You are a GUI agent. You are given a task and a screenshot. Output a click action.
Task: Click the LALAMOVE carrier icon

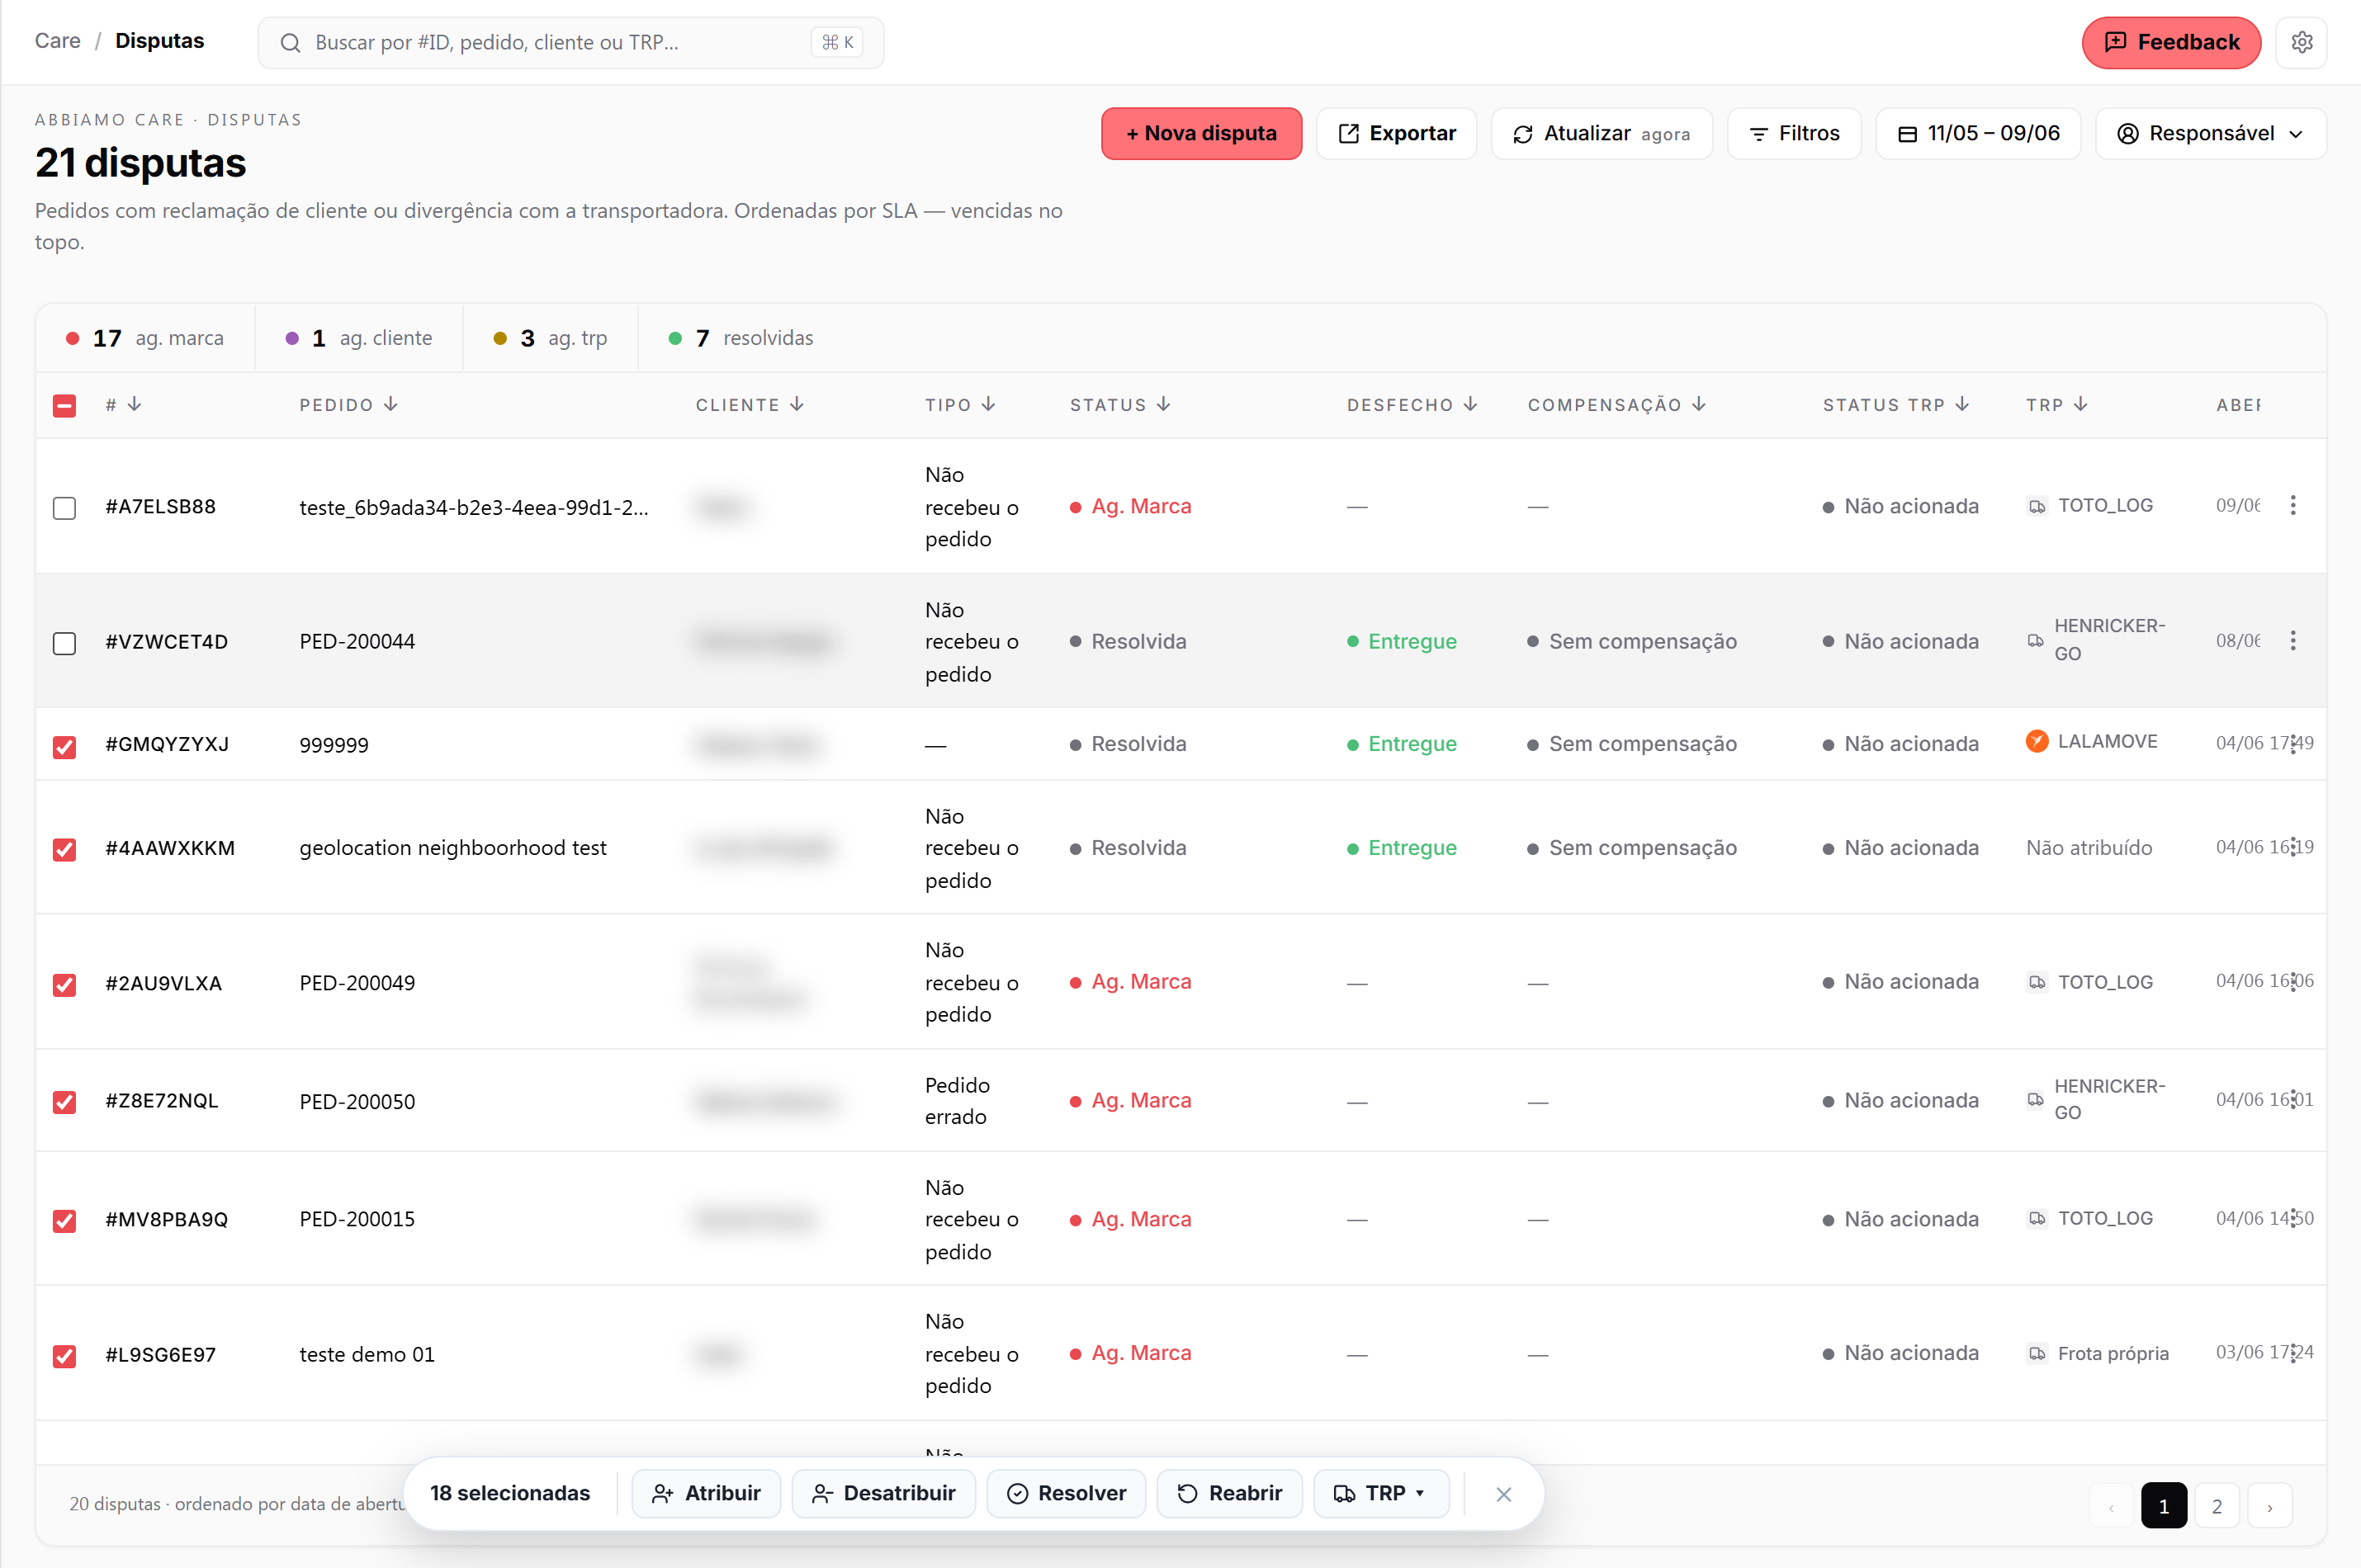click(2037, 741)
